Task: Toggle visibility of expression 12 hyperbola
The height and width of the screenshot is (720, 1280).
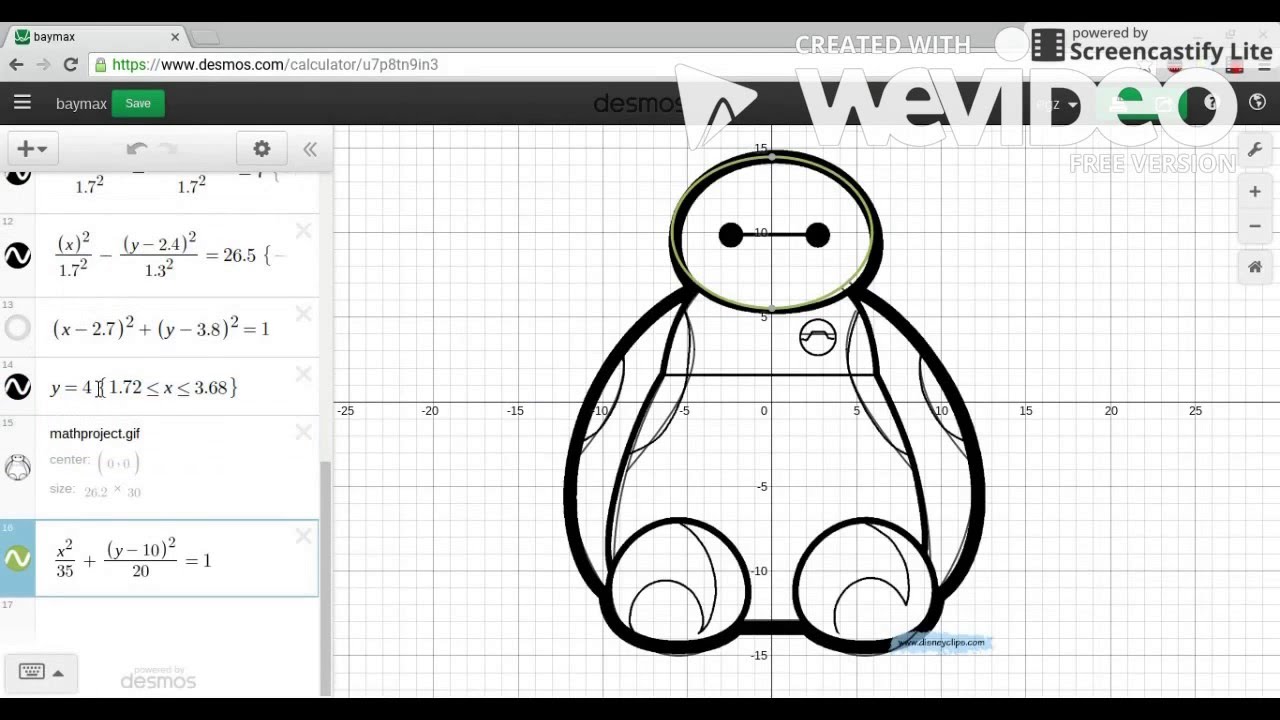Action: pyautogui.click(x=18, y=256)
